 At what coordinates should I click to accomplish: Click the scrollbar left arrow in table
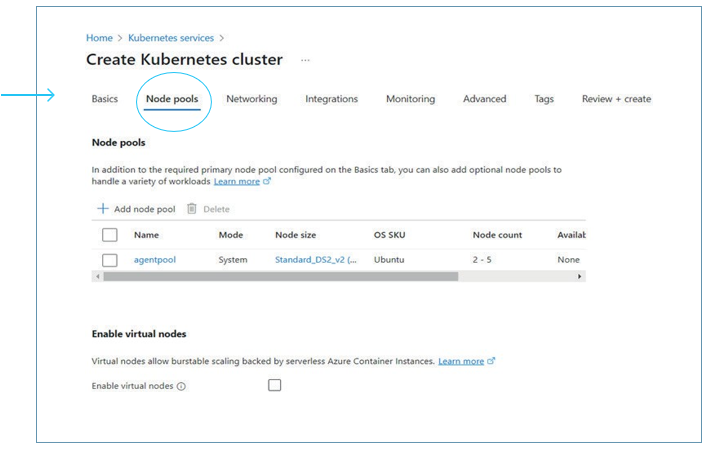(x=96, y=276)
